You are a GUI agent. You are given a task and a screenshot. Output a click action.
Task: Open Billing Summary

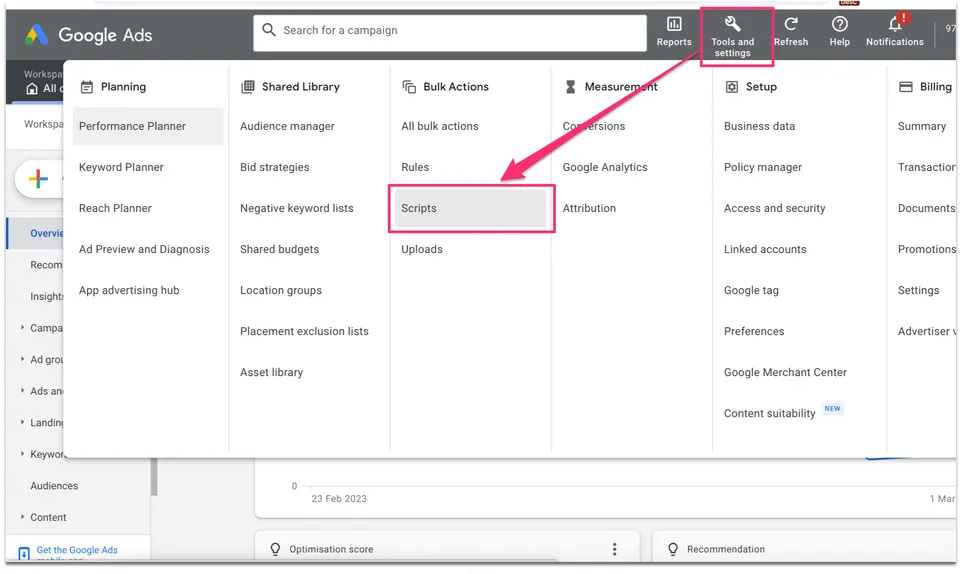(x=921, y=126)
